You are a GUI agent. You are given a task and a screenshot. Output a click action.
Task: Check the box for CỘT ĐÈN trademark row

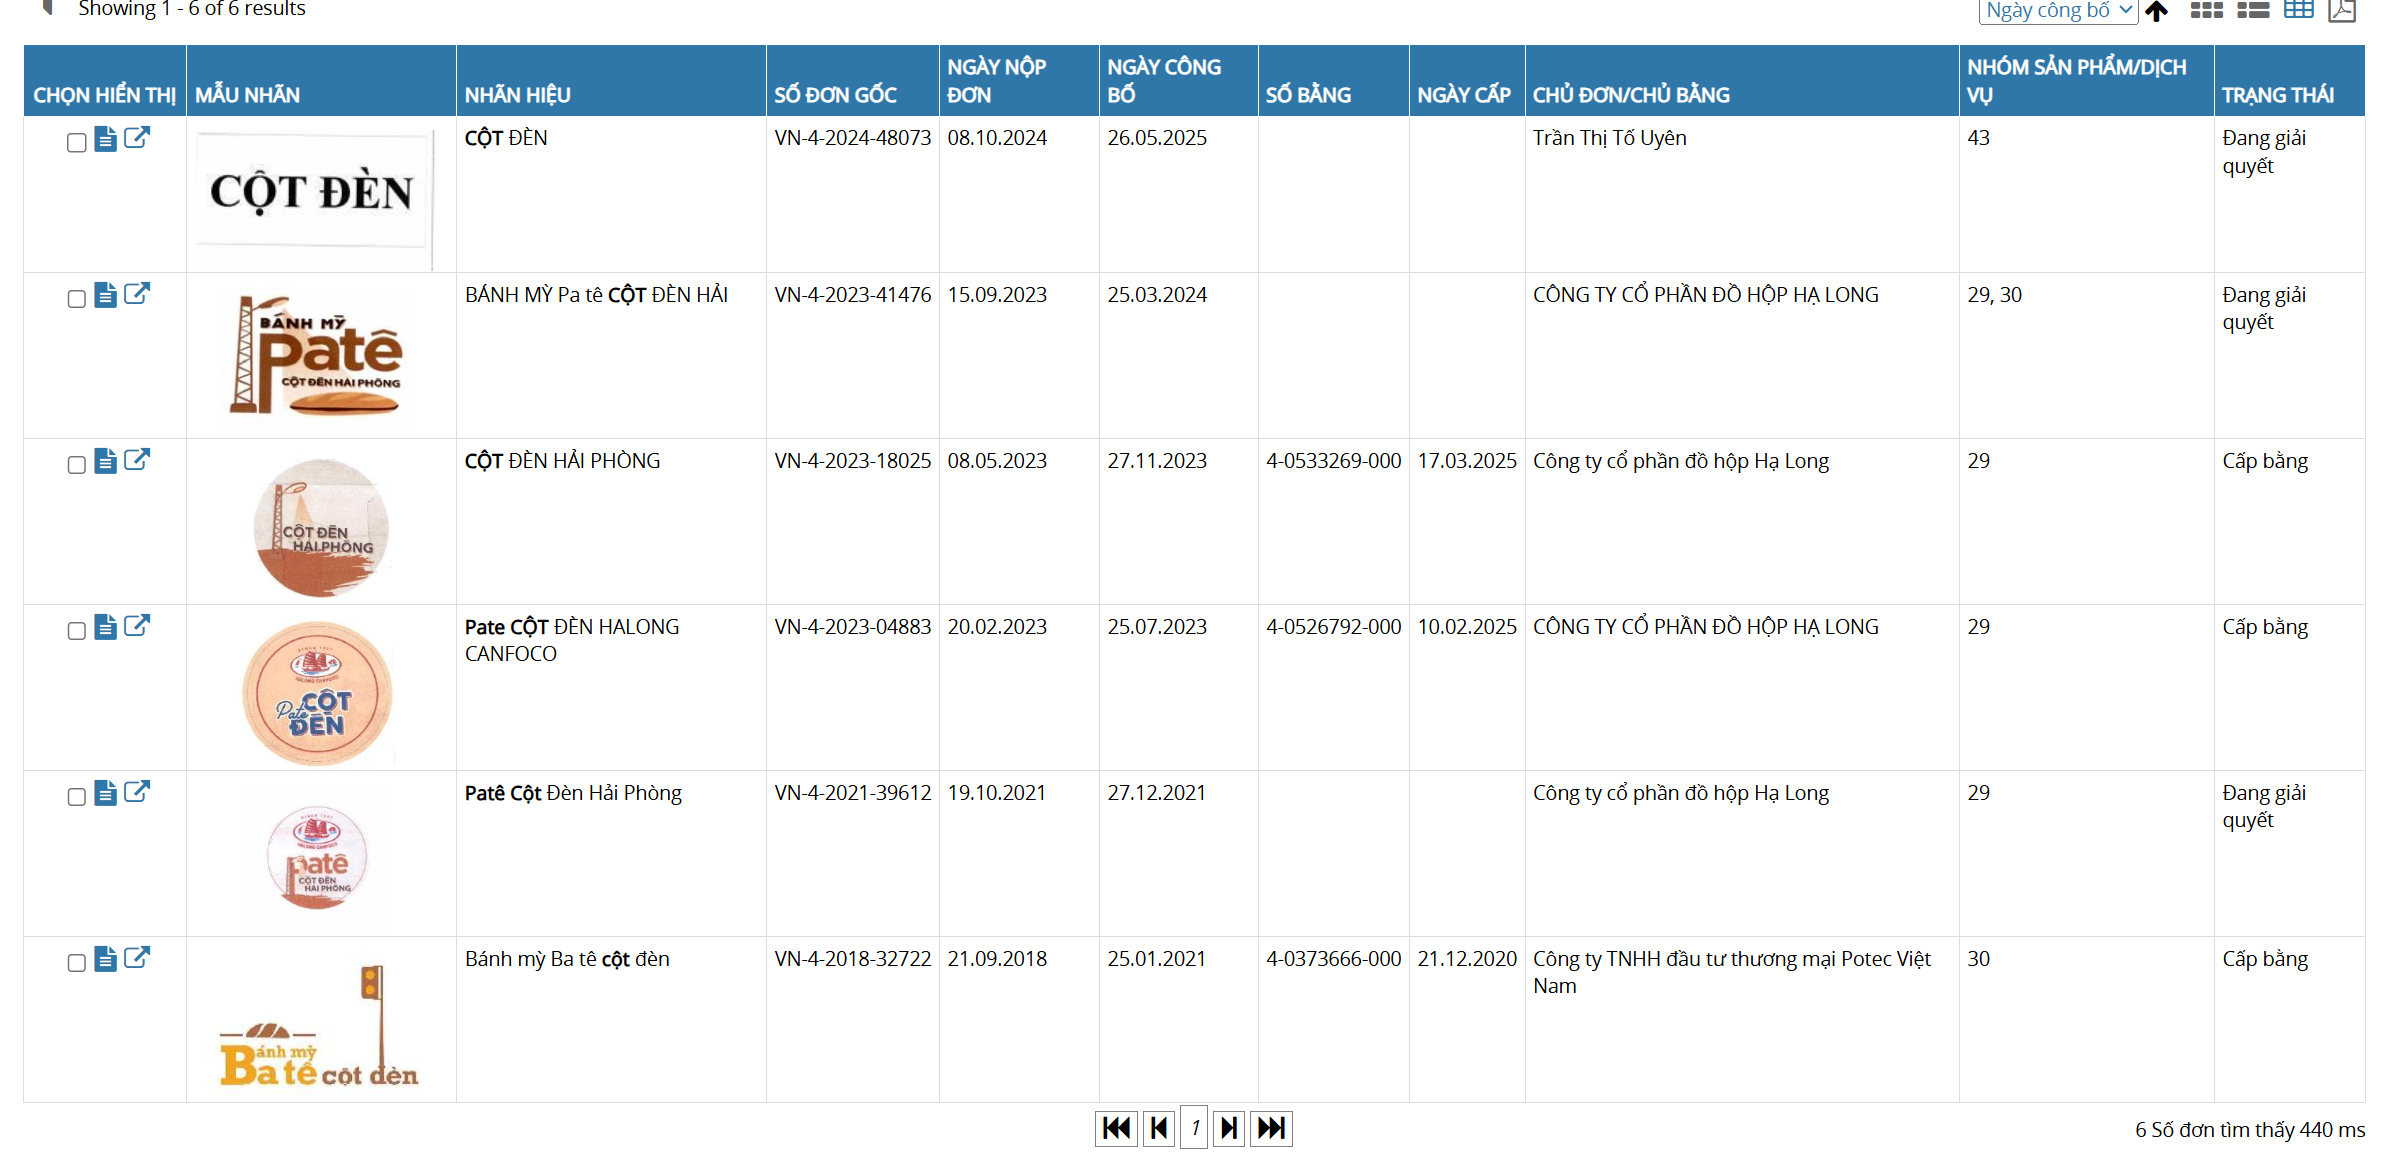(76, 142)
